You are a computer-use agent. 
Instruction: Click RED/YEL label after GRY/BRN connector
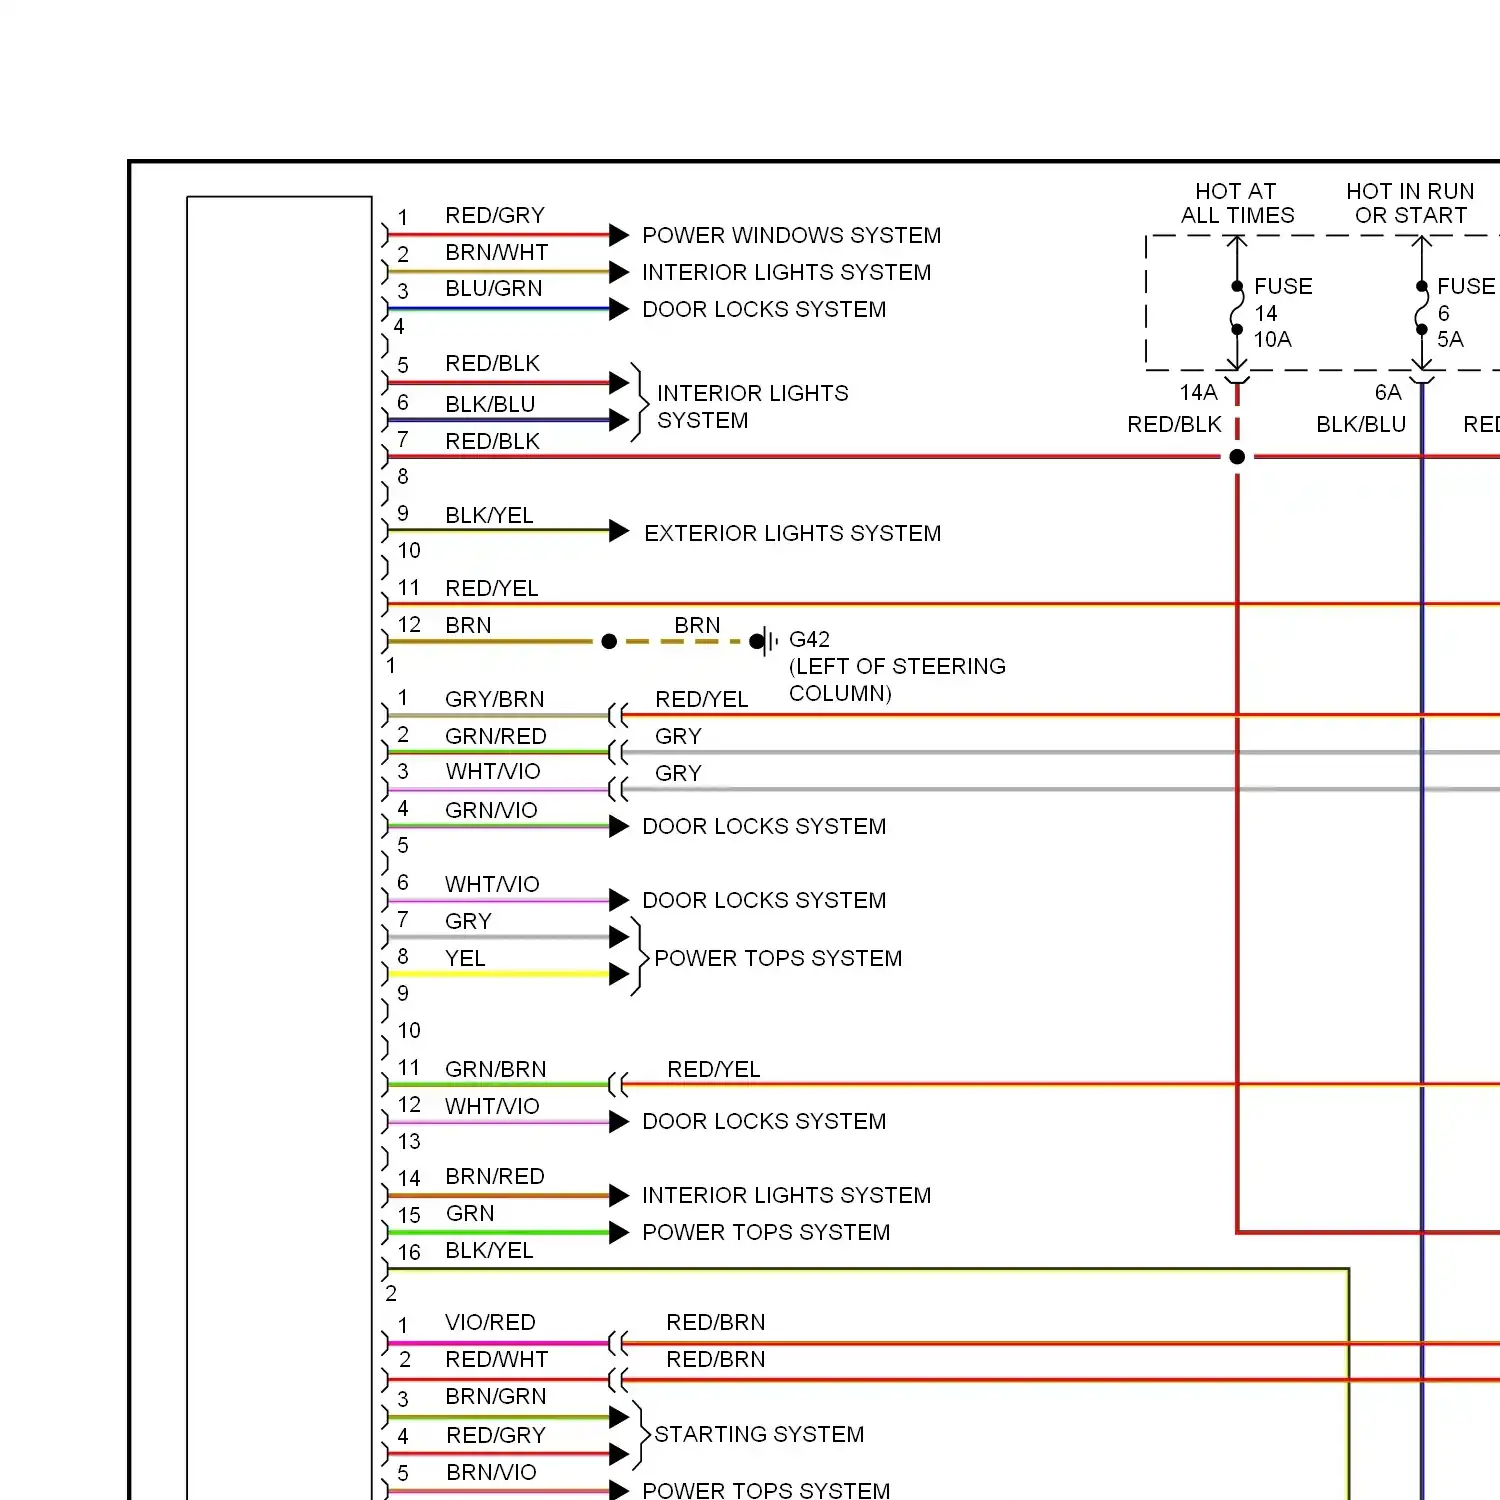click(x=701, y=699)
